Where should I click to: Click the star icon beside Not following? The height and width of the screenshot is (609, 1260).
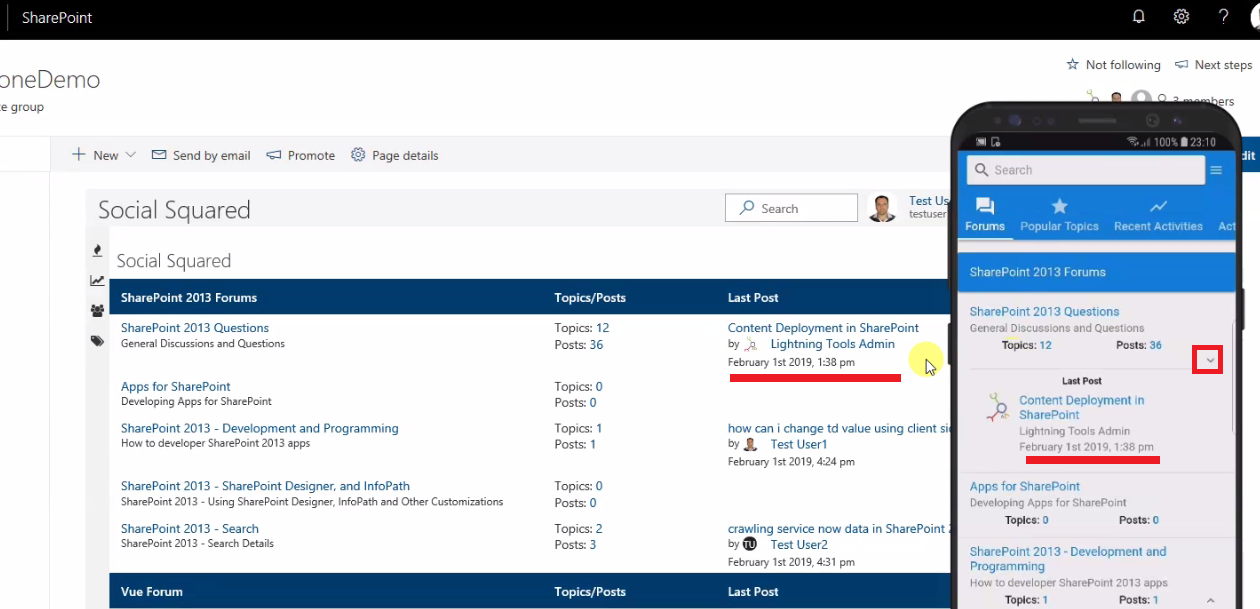(1073, 65)
